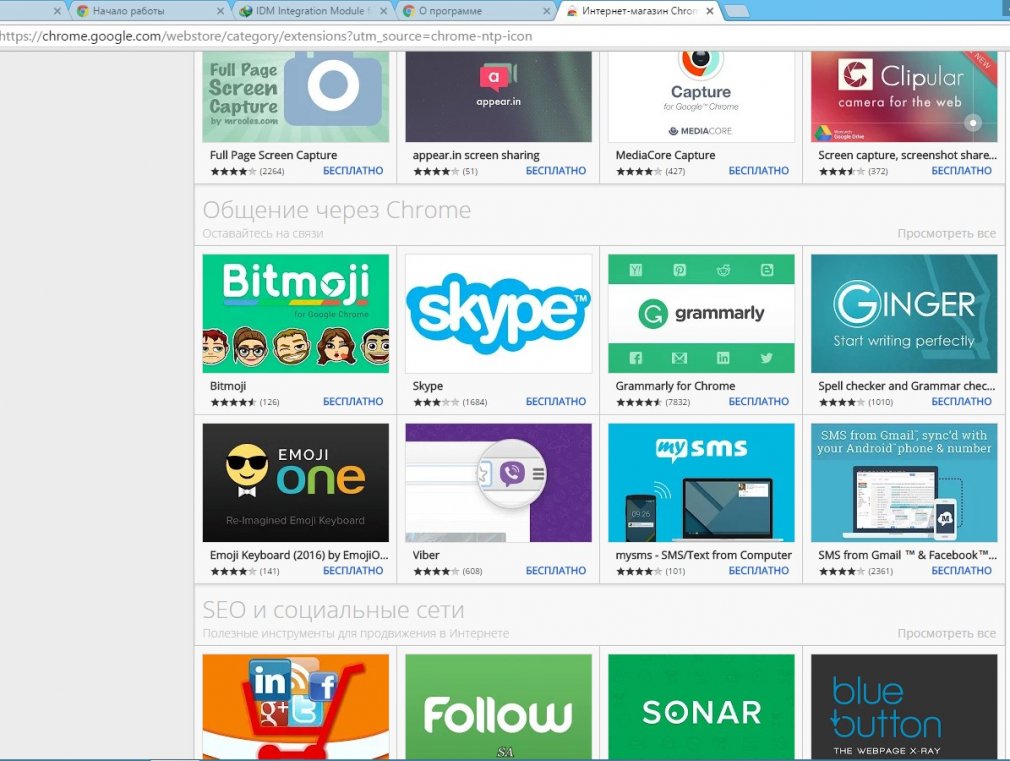Click the Spell checker and Grammar title

907,386
